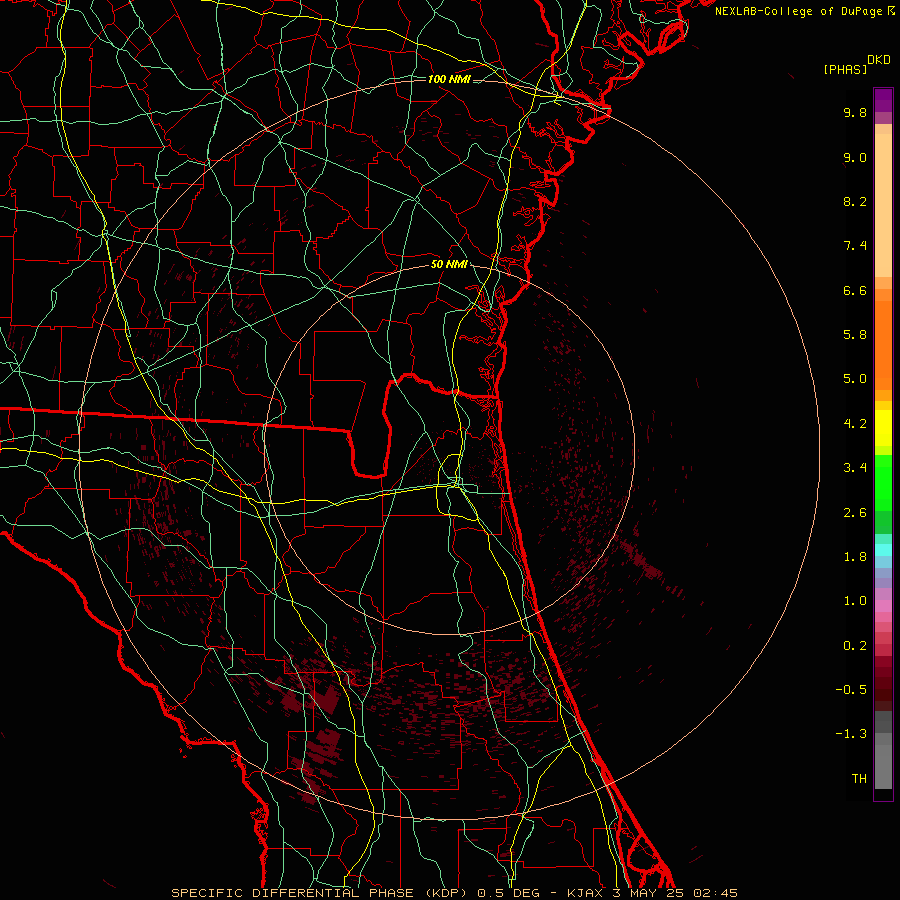Pick the light peach color bar segment

883,205
